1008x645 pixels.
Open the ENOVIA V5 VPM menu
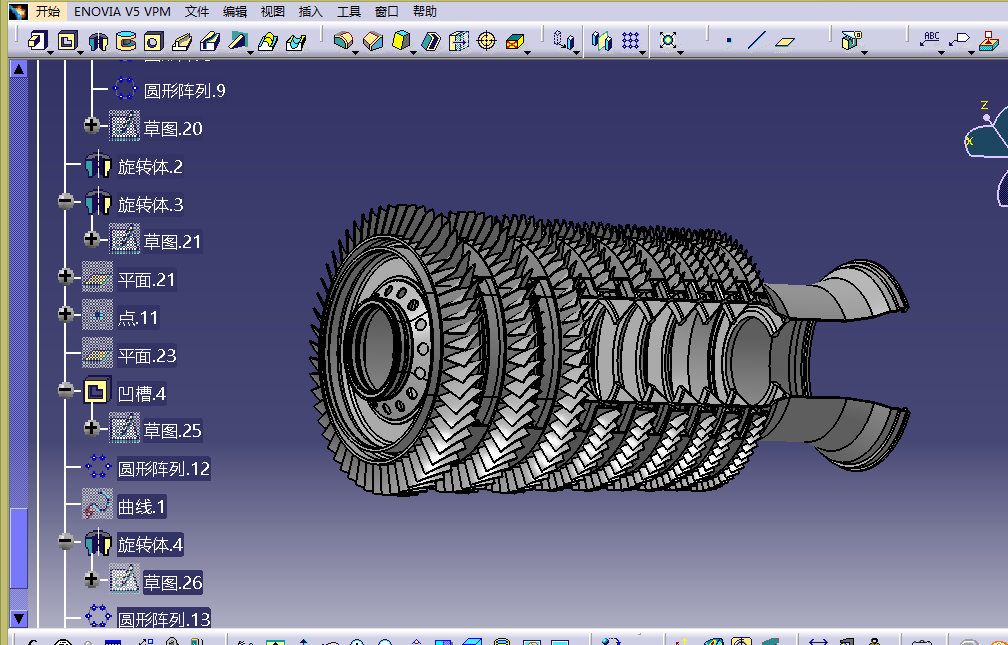(122, 11)
